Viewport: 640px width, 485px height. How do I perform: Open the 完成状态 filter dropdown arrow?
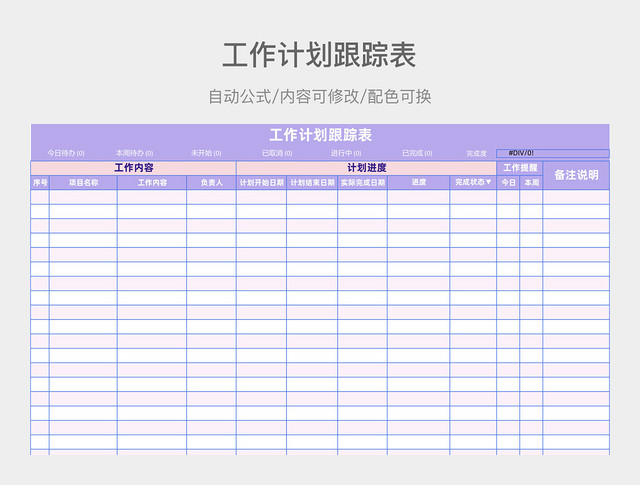coord(489,182)
